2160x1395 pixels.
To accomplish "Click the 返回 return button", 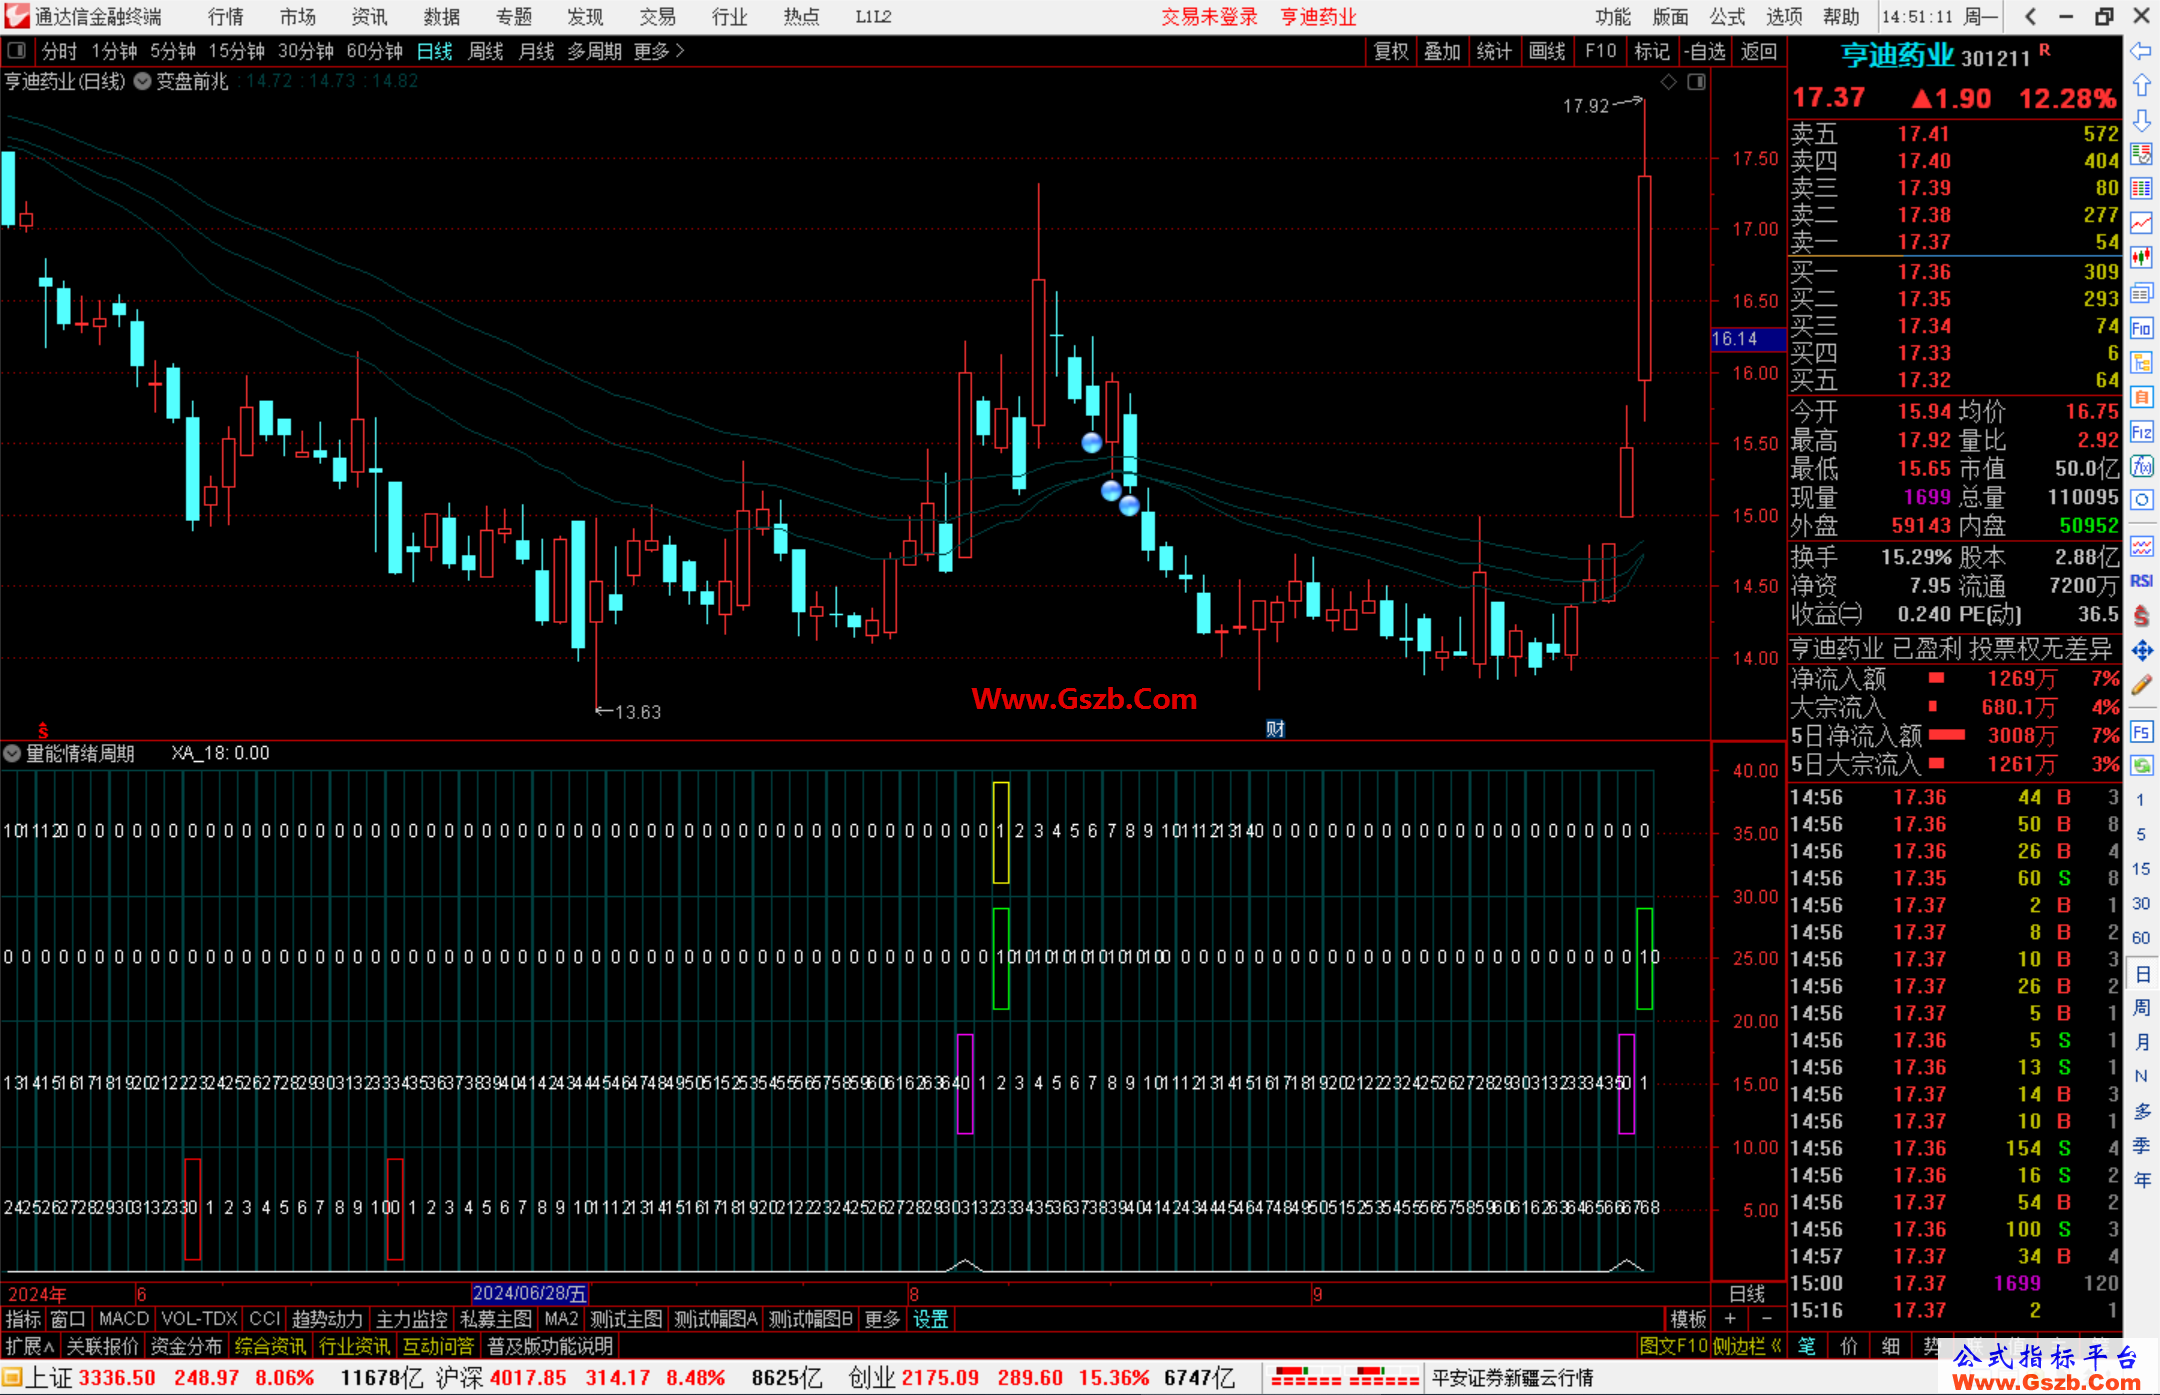I will coord(1758,51).
